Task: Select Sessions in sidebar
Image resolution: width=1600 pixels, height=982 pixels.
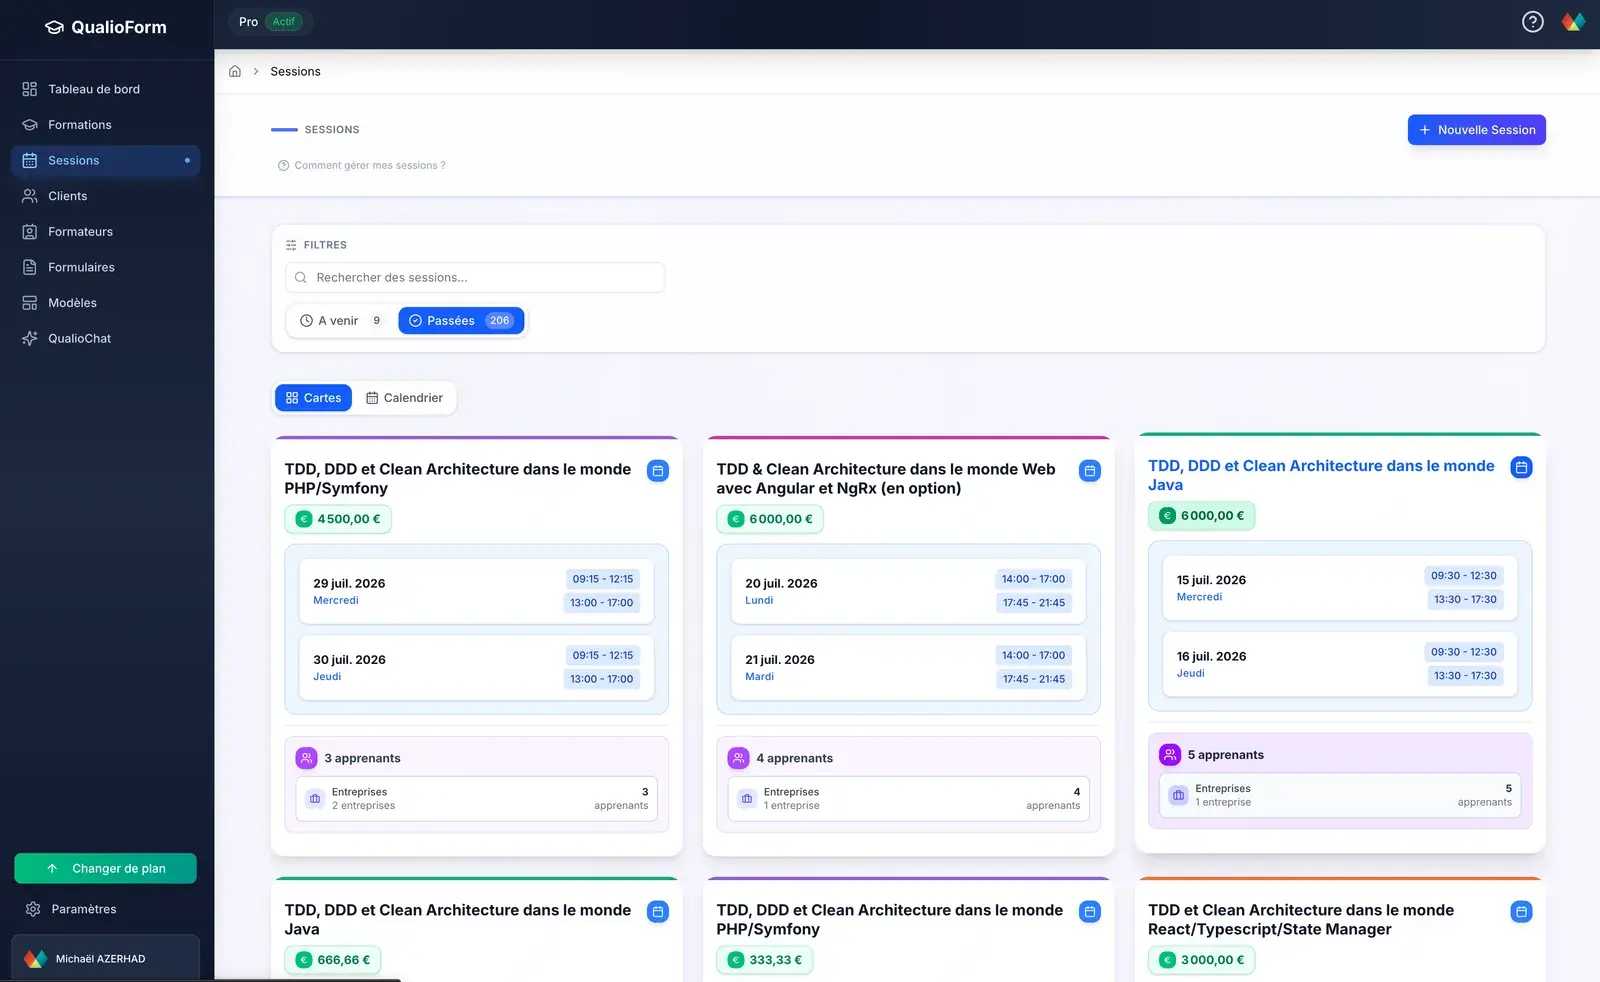Action: click(105, 160)
